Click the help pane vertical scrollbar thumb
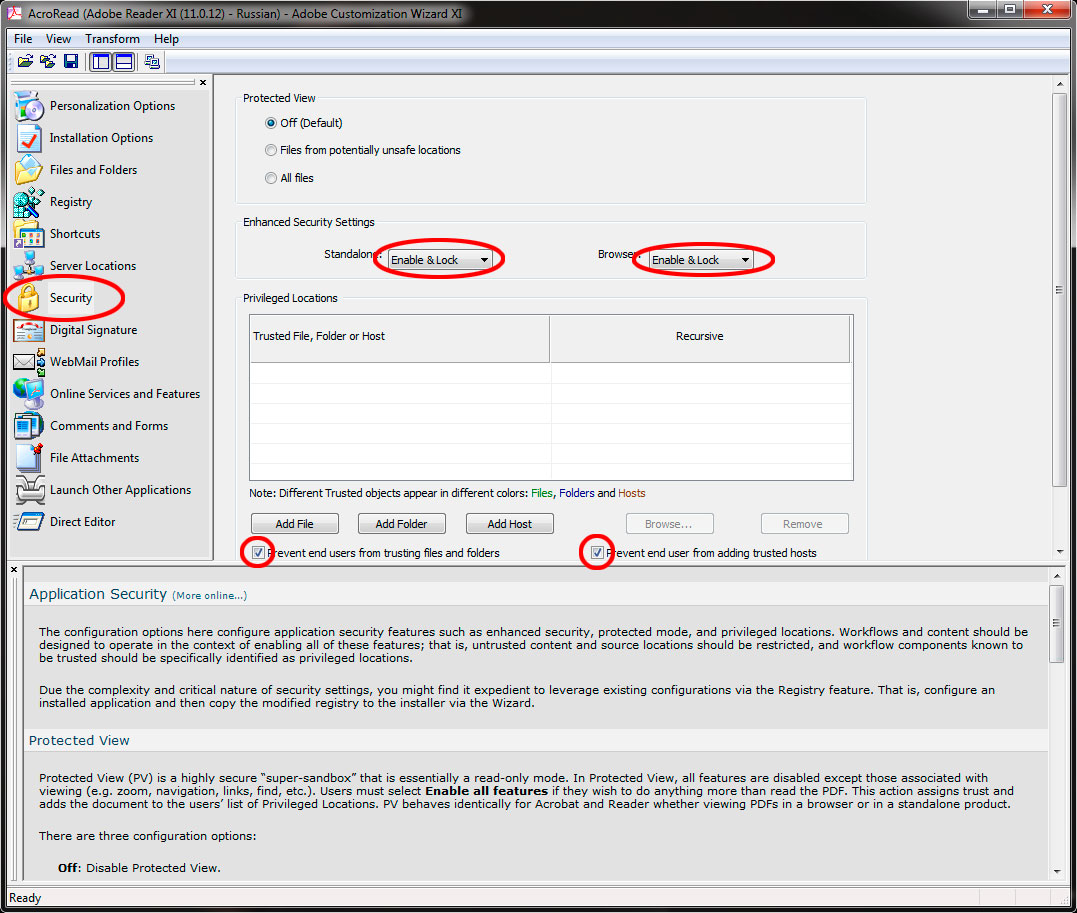 tap(1057, 623)
